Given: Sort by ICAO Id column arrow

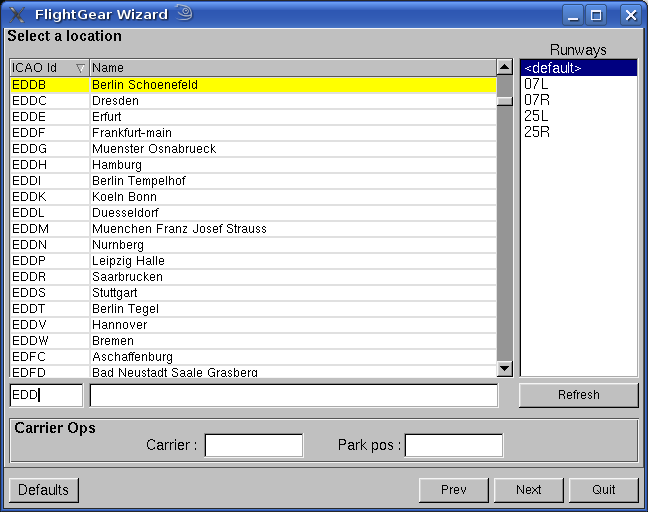Looking at the screenshot, I should coord(80,68).
